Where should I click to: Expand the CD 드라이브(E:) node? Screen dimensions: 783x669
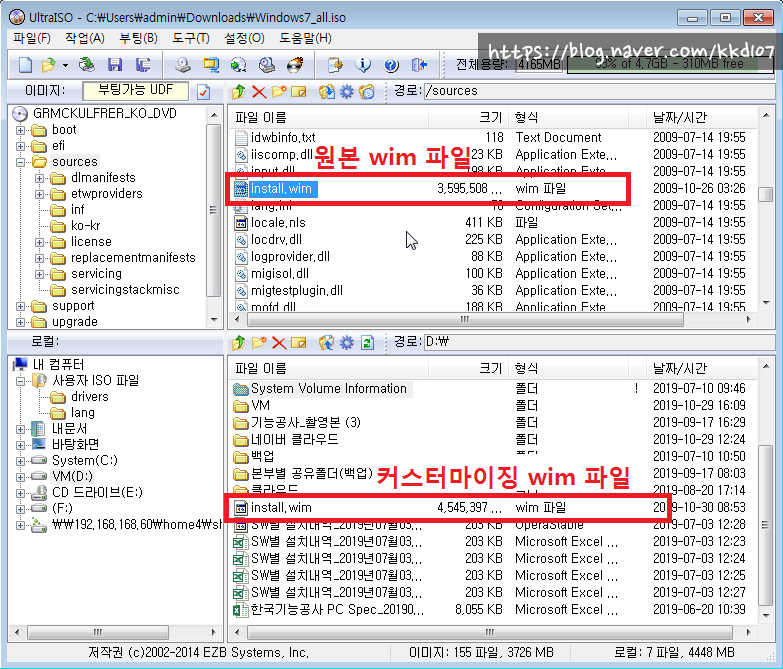pyautogui.click(x=20, y=493)
